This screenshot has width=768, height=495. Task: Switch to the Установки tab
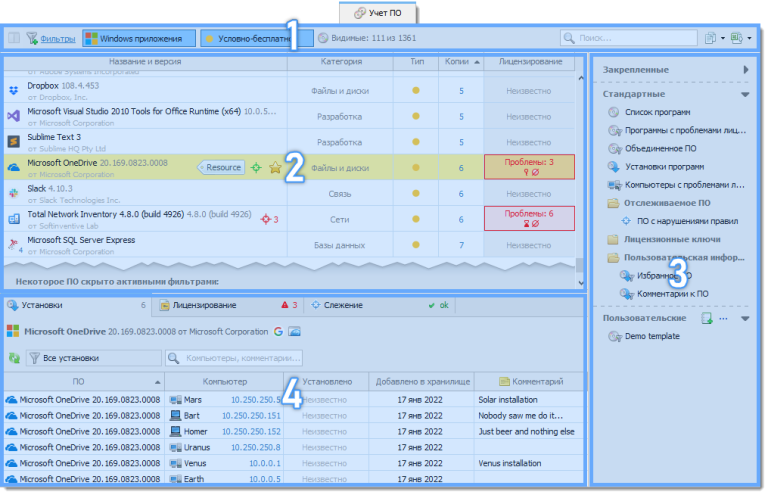pos(76,305)
